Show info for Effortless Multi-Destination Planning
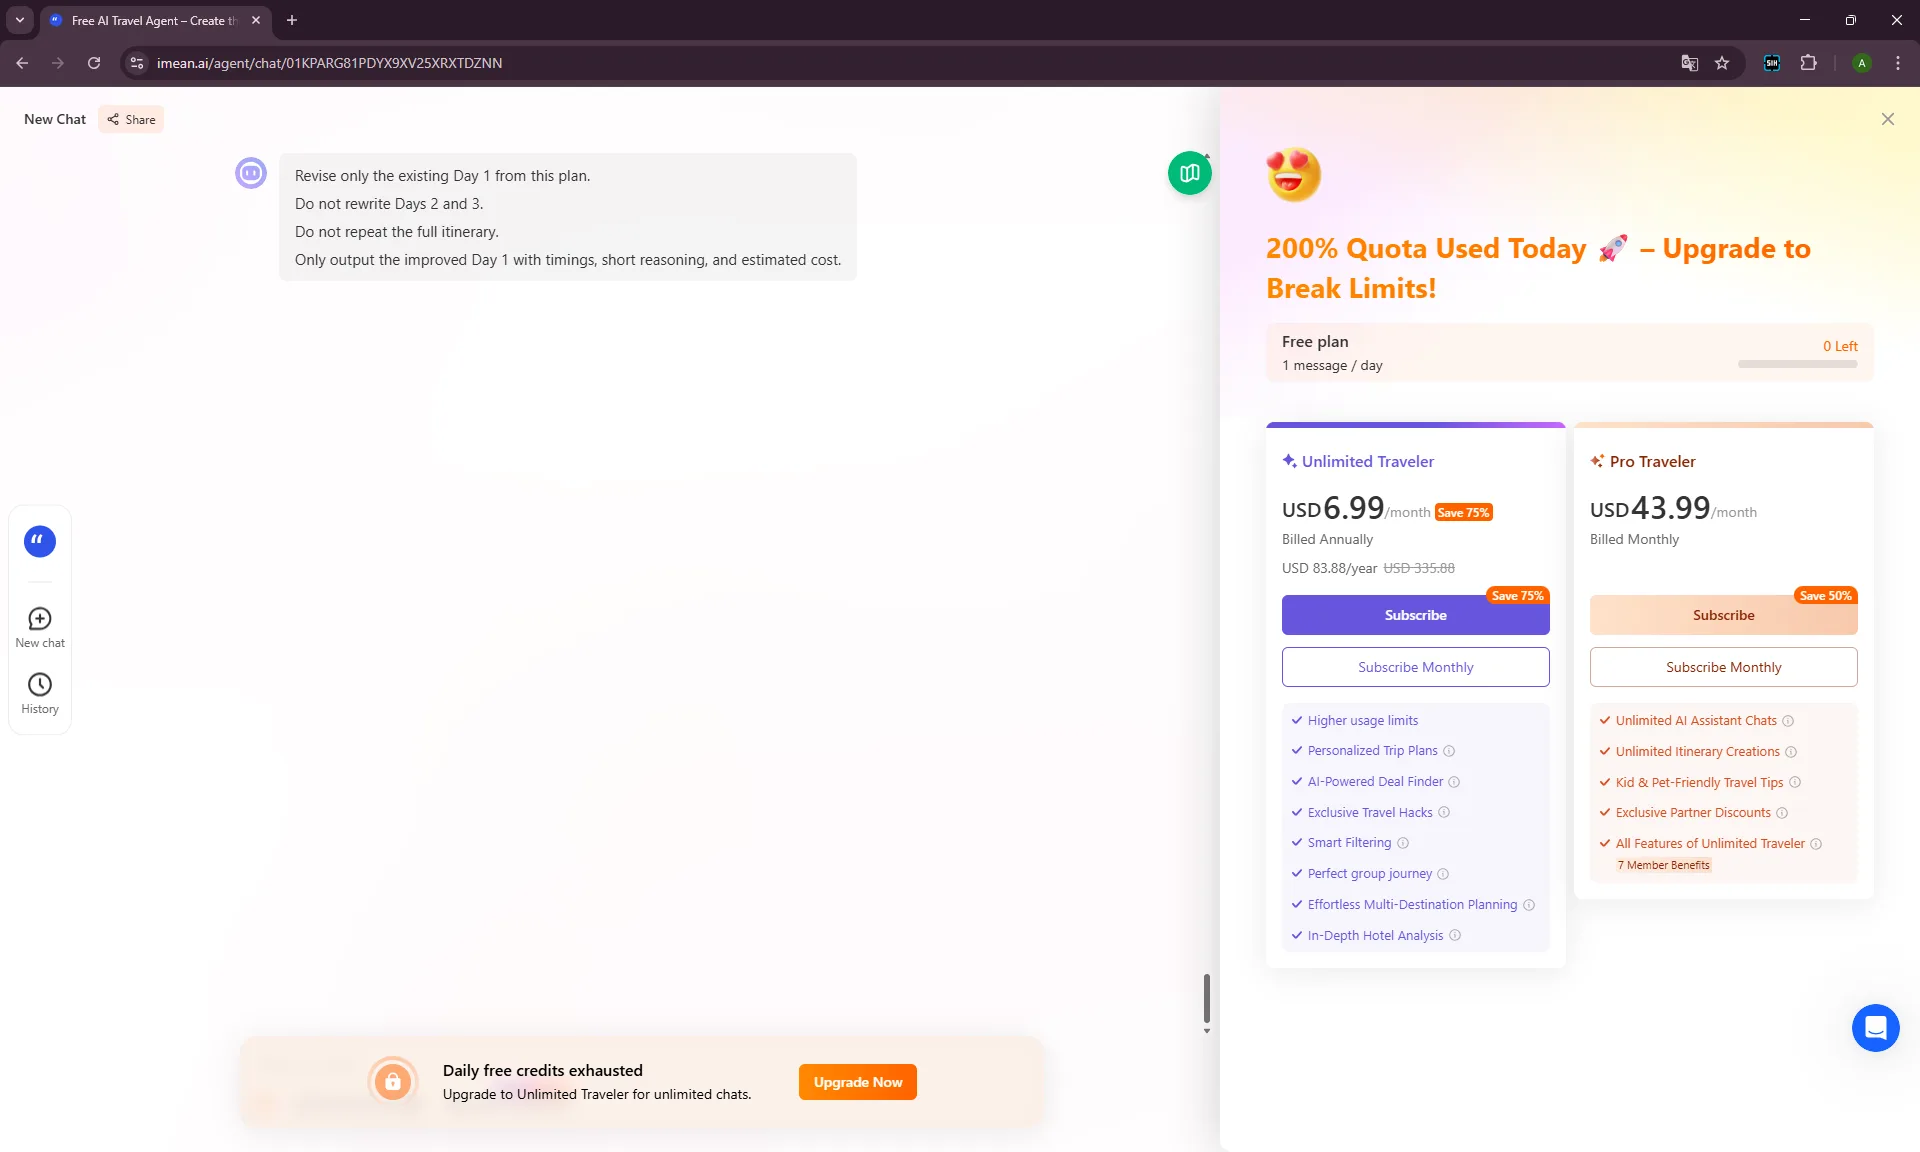The width and height of the screenshot is (1920, 1152). tap(1529, 905)
